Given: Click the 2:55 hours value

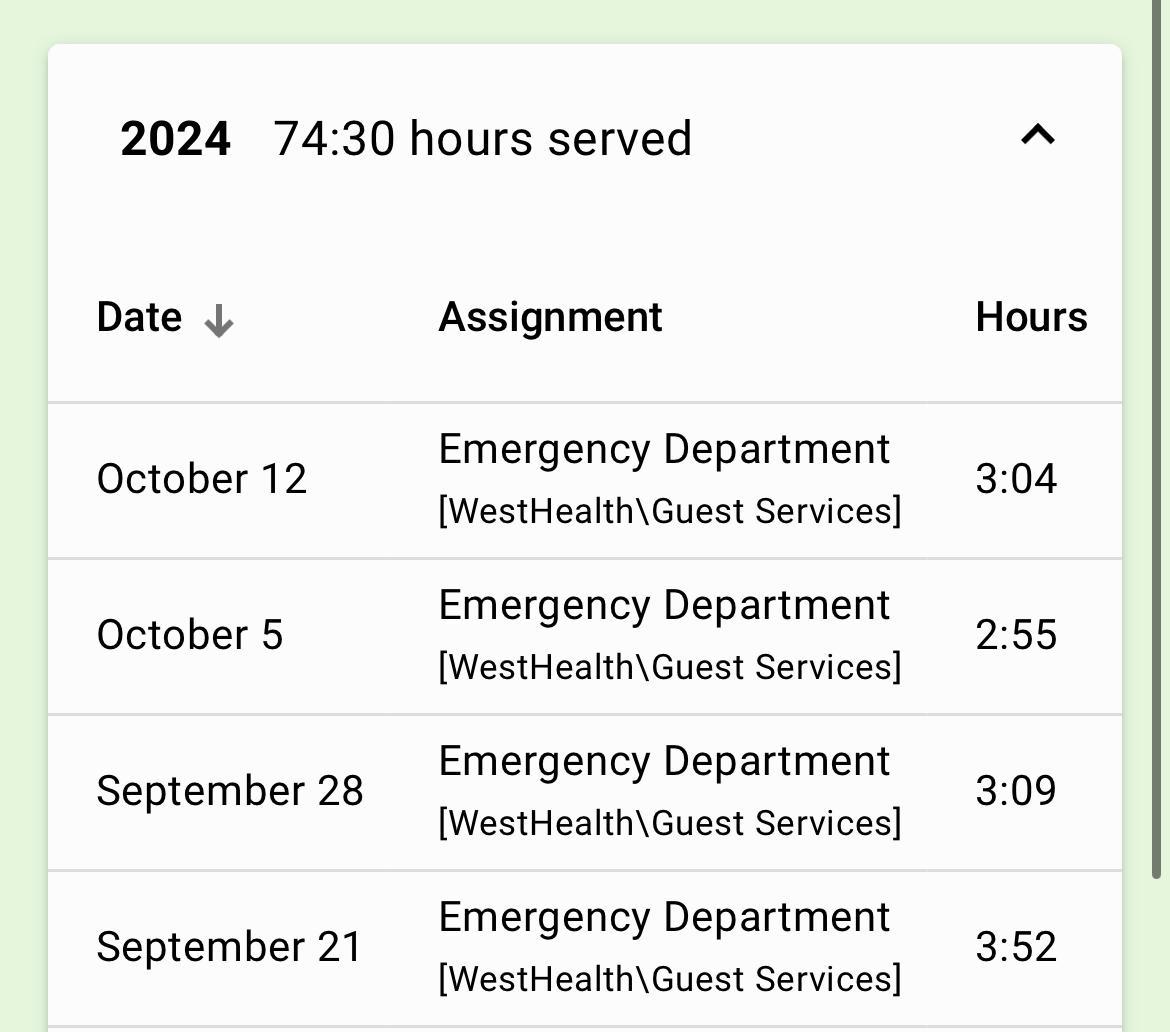Looking at the screenshot, I should tap(1016, 635).
